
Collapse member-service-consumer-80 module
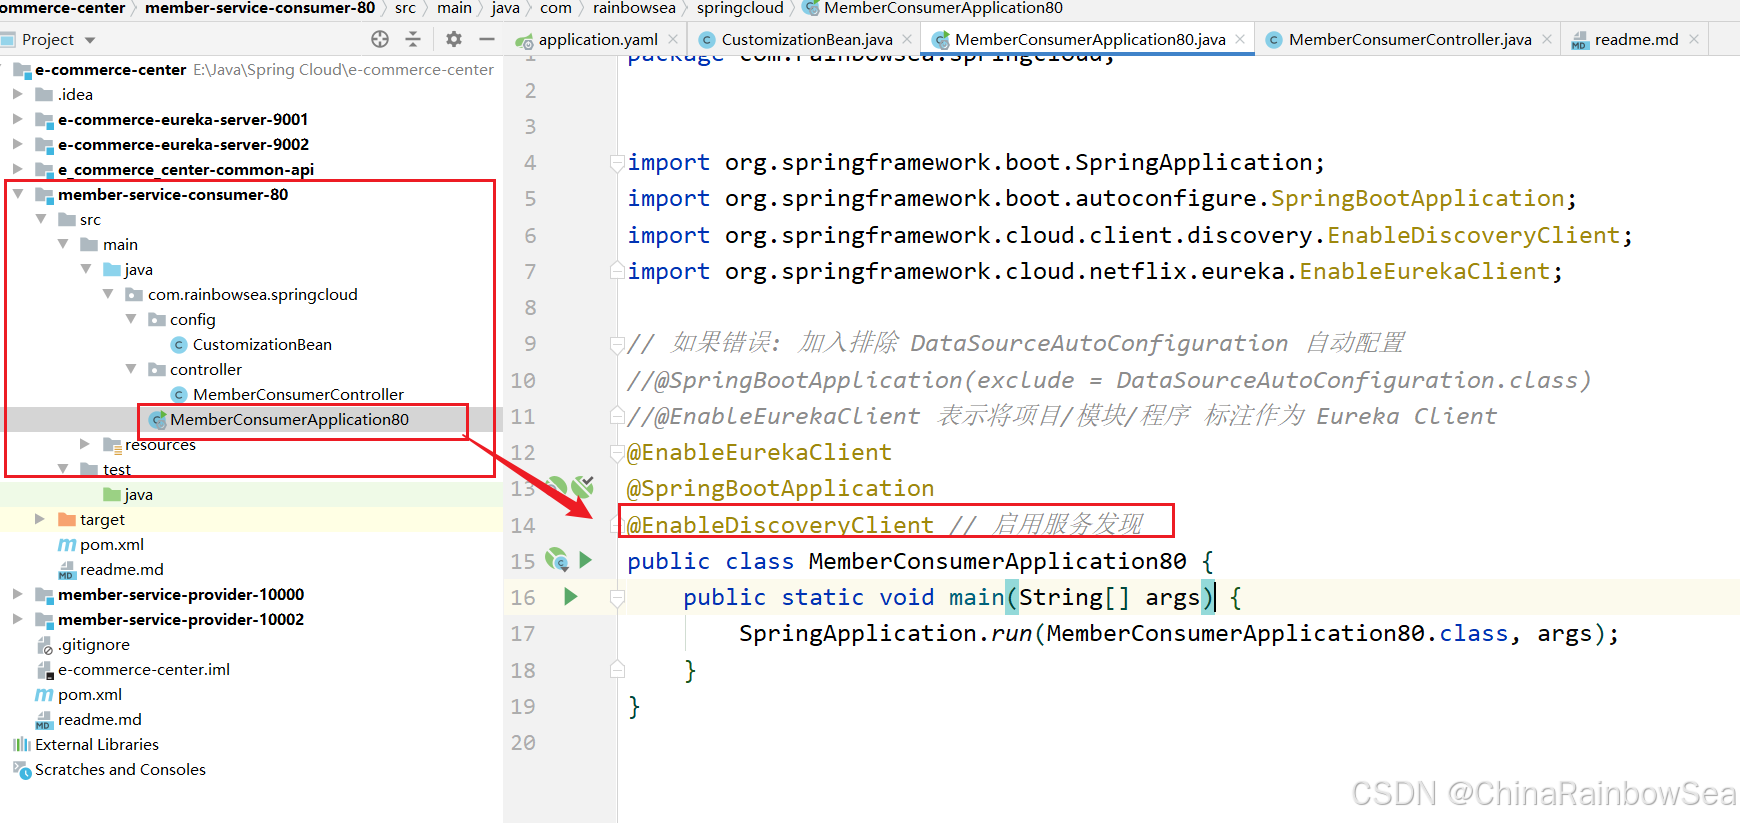17,194
